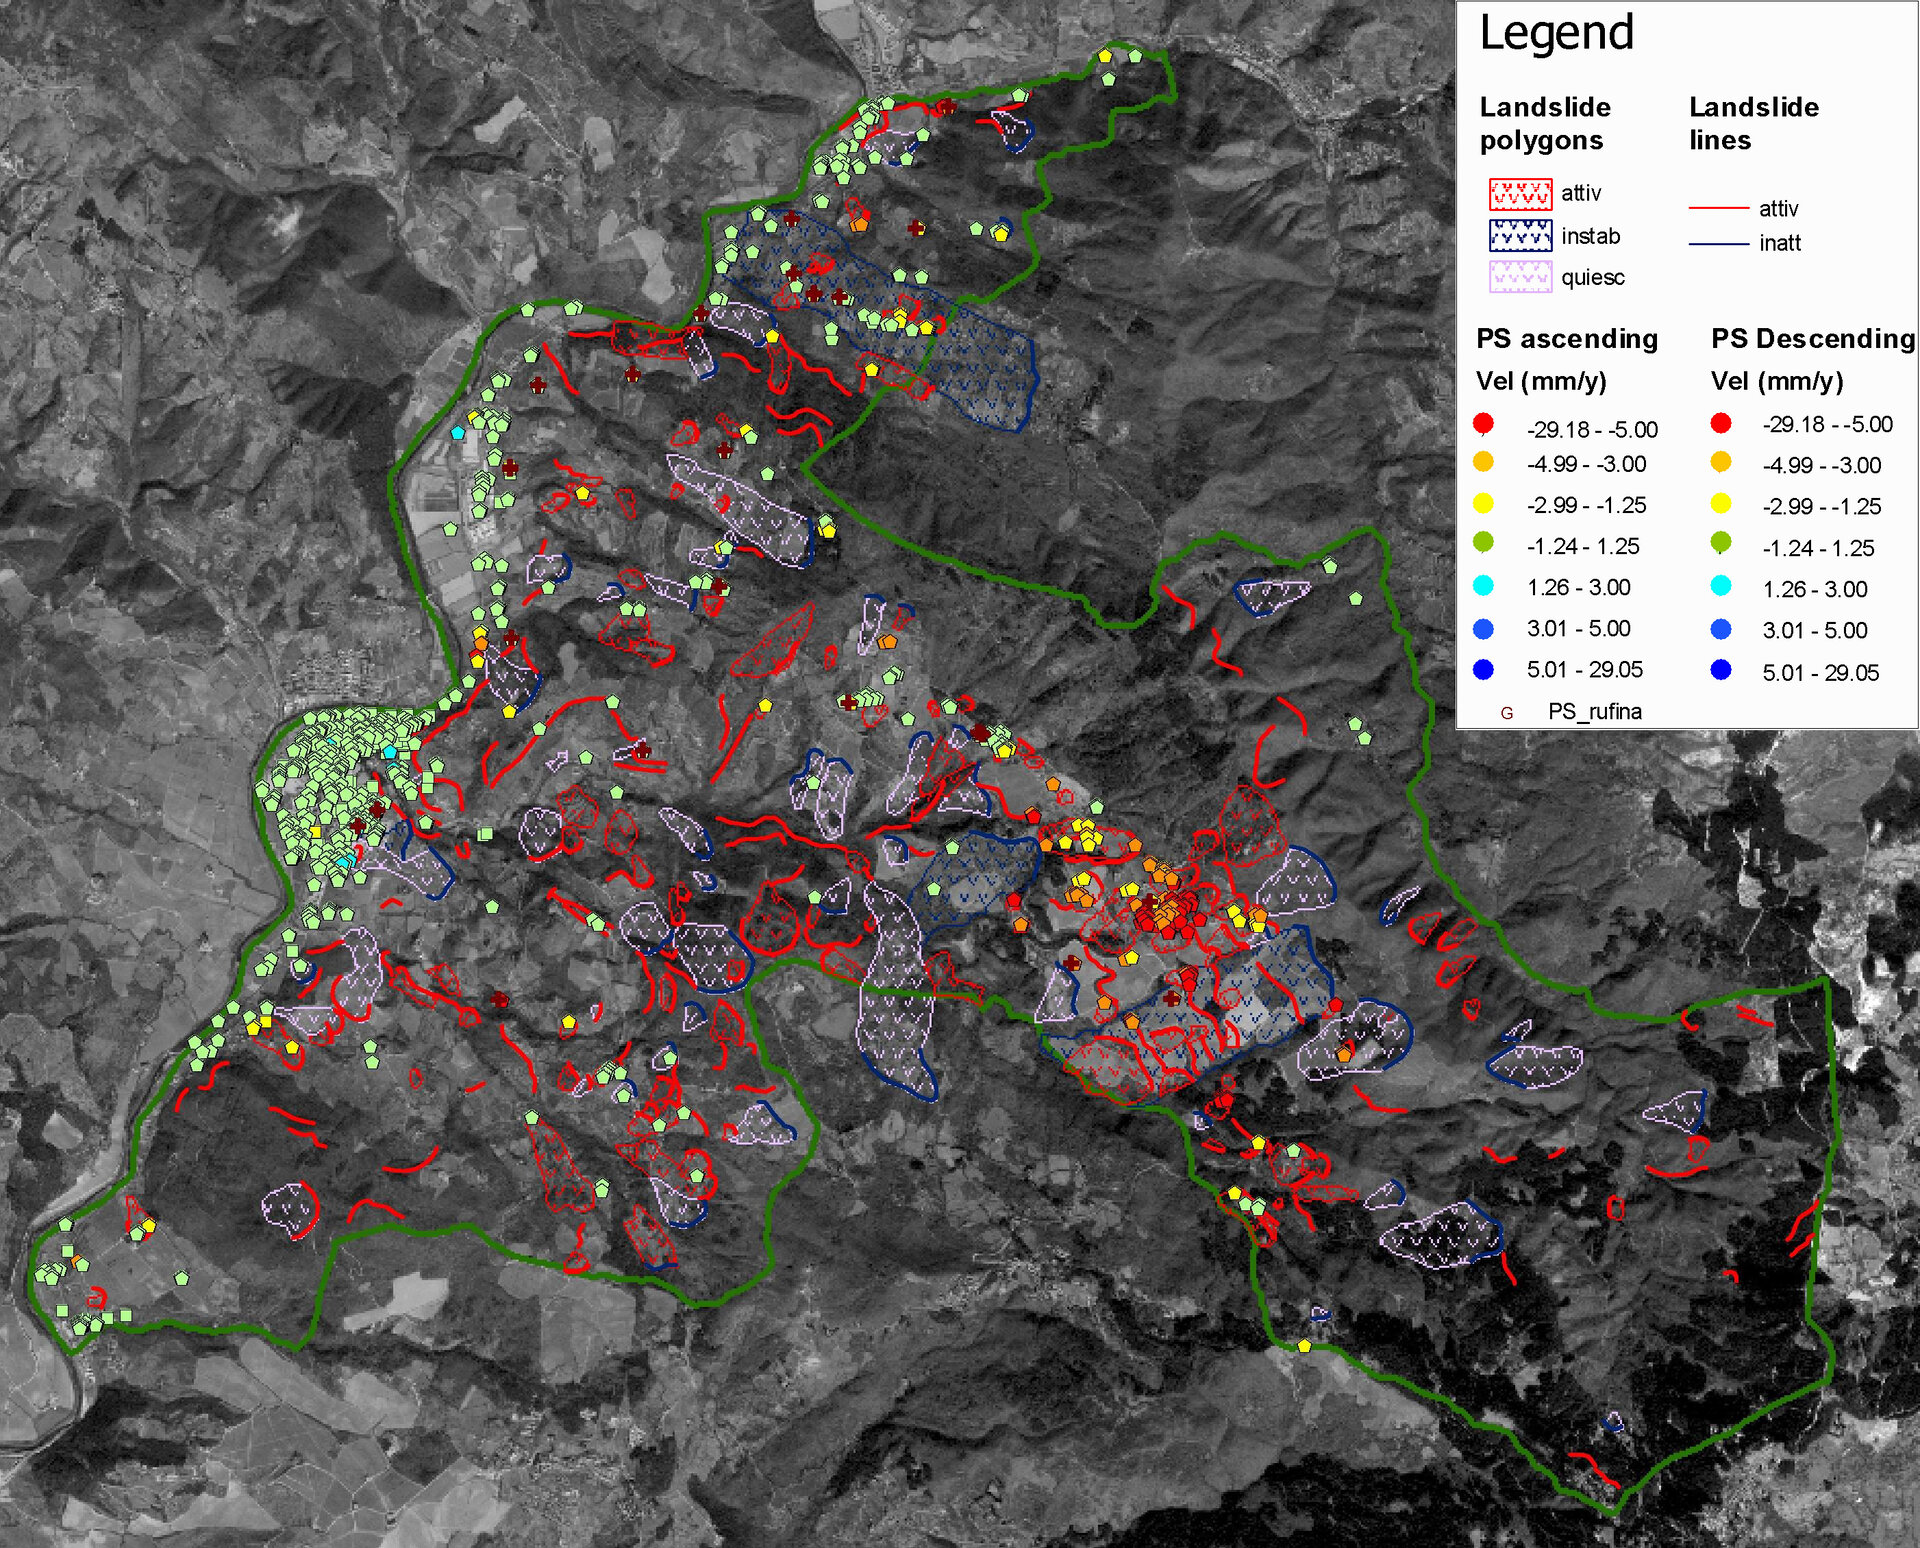This screenshot has width=1920, height=1548.
Task: Click 'Vel (mm/y)' under PS Descending
Action: 1776,381
